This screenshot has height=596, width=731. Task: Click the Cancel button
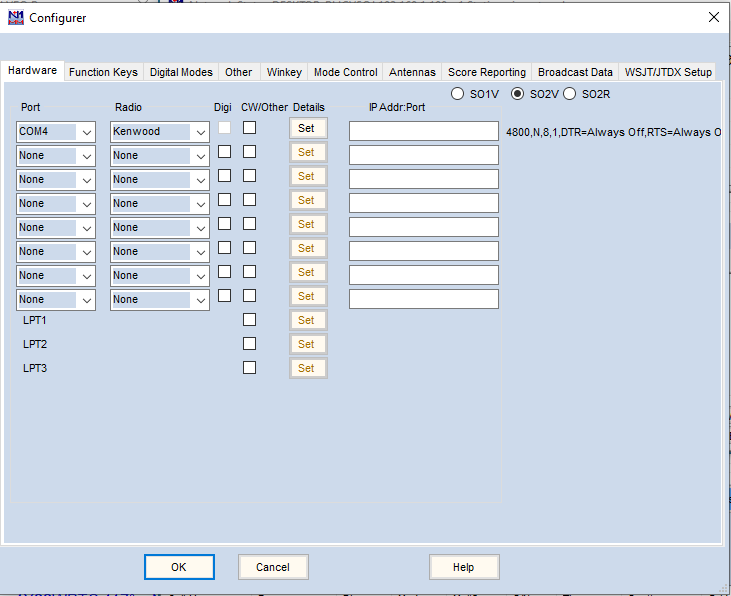click(x=273, y=567)
